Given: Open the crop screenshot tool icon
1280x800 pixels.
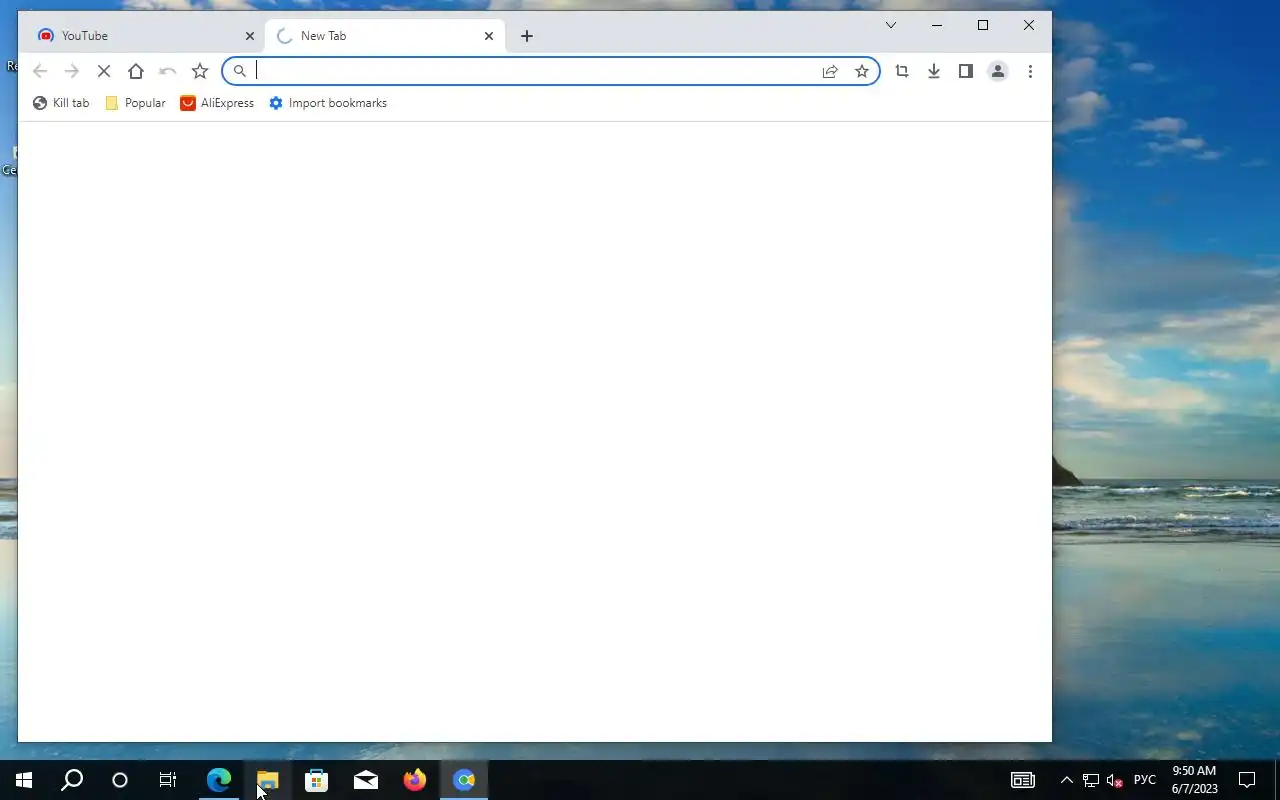Looking at the screenshot, I should tap(902, 71).
